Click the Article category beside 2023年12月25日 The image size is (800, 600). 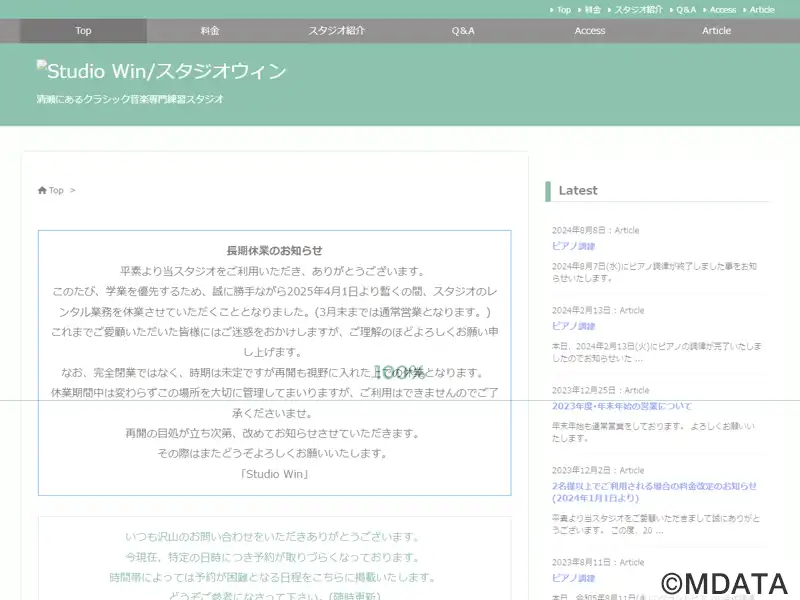click(x=637, y=390)
